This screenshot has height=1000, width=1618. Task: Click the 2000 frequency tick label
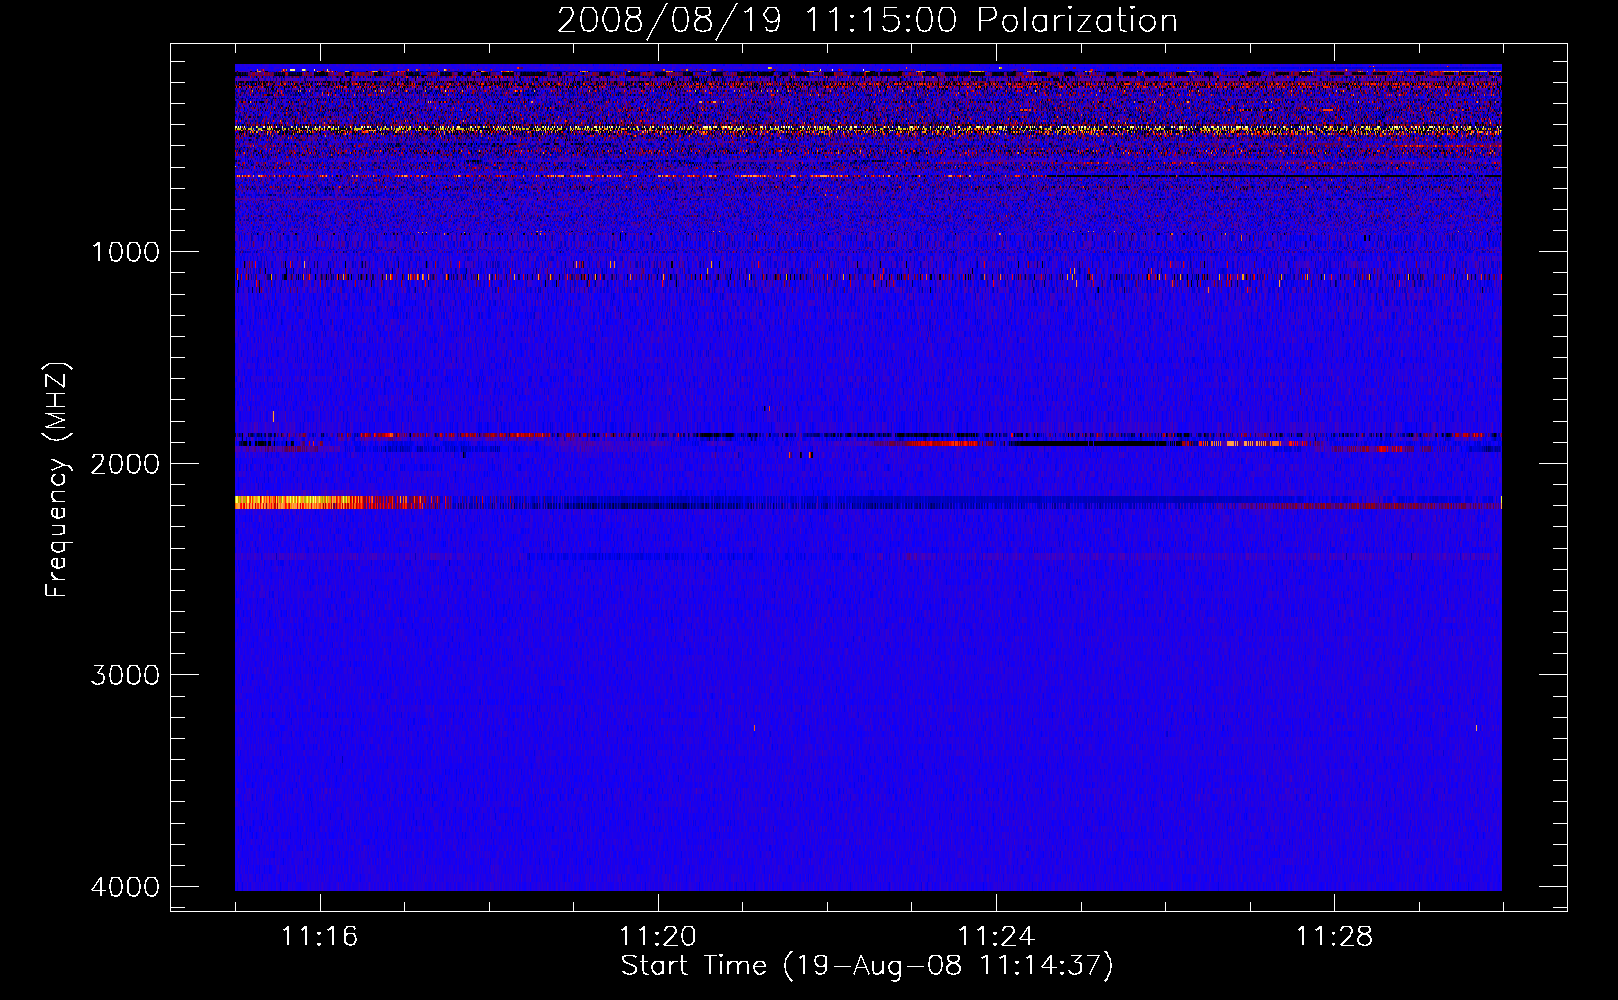125,463
